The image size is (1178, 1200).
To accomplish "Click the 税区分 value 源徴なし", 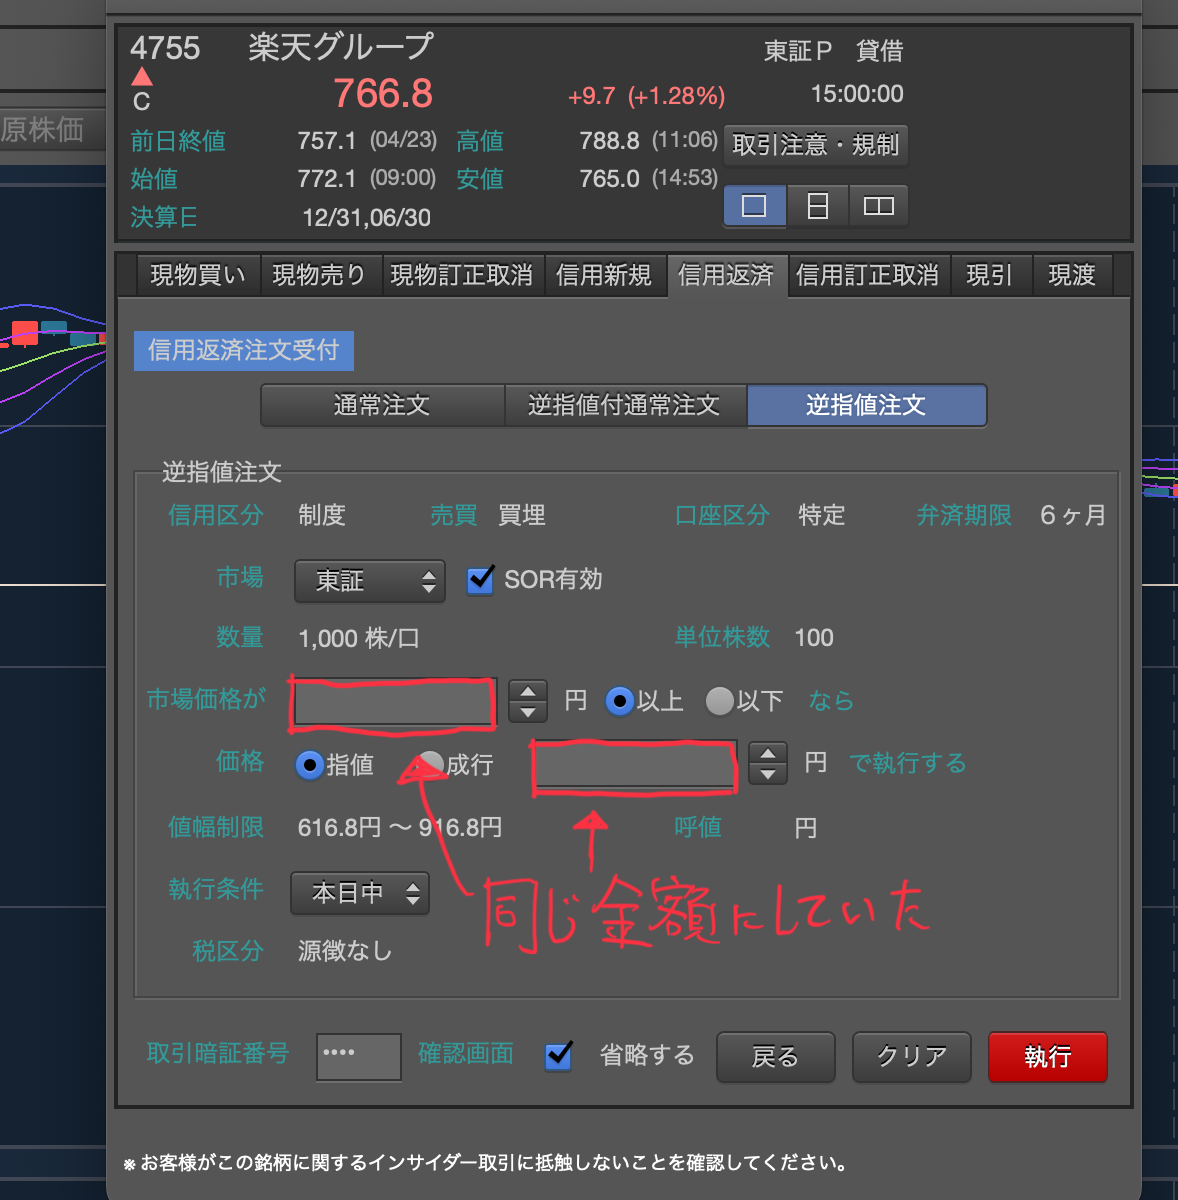I will point(345,951).
